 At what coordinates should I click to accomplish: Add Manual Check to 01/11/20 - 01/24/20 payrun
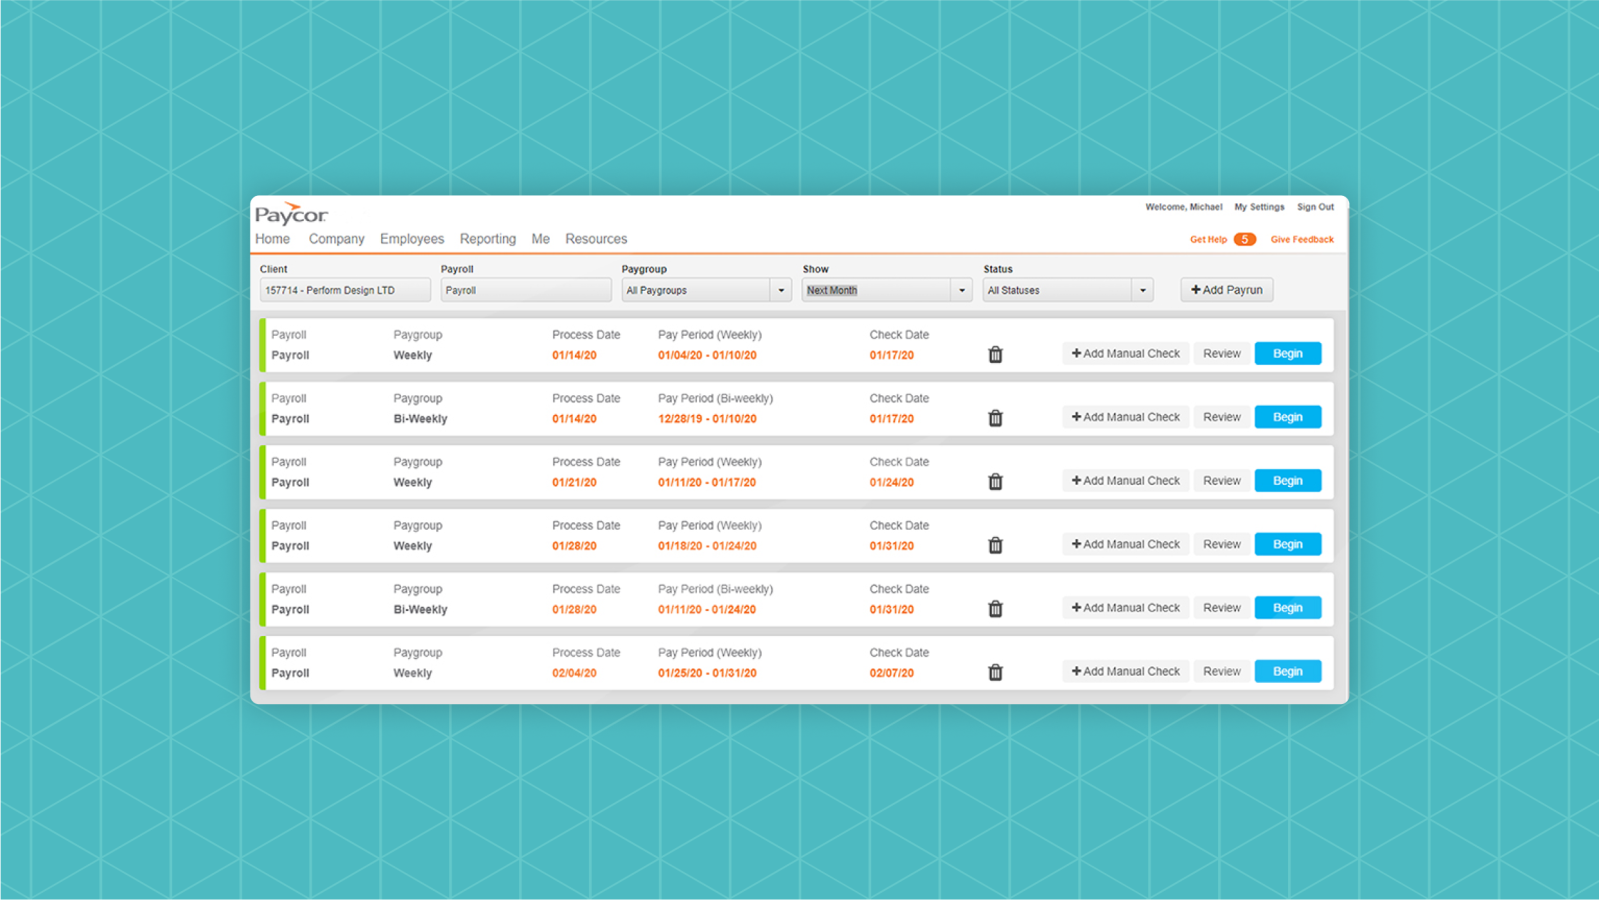1126,608
